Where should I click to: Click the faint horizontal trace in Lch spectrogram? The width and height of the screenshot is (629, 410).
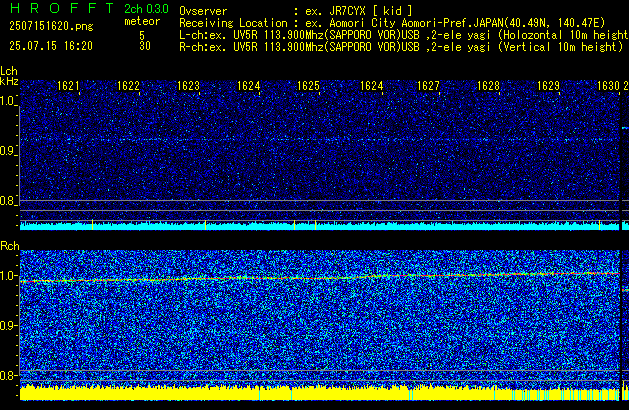click(320, 140)
